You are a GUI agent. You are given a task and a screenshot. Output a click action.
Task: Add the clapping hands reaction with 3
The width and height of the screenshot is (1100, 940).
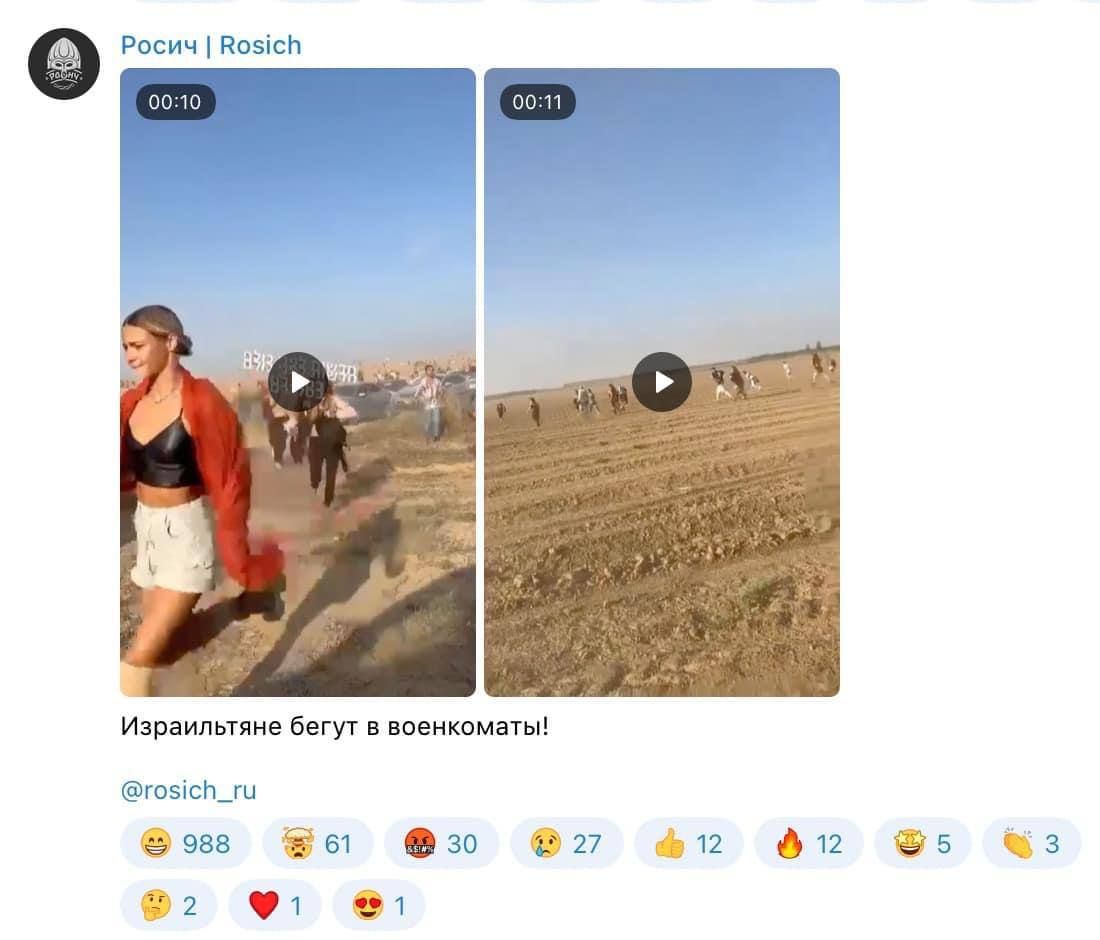[x=1031, y=843]
